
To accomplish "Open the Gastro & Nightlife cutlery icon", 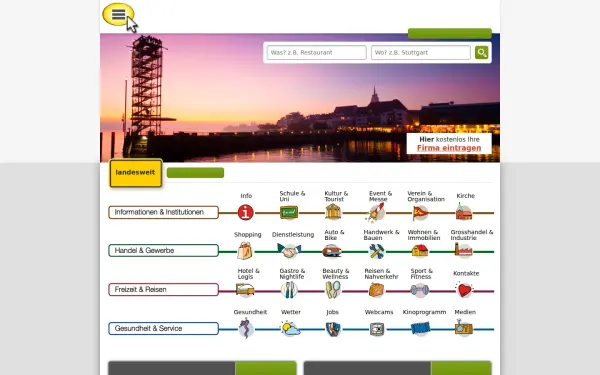I will (289, 290).
